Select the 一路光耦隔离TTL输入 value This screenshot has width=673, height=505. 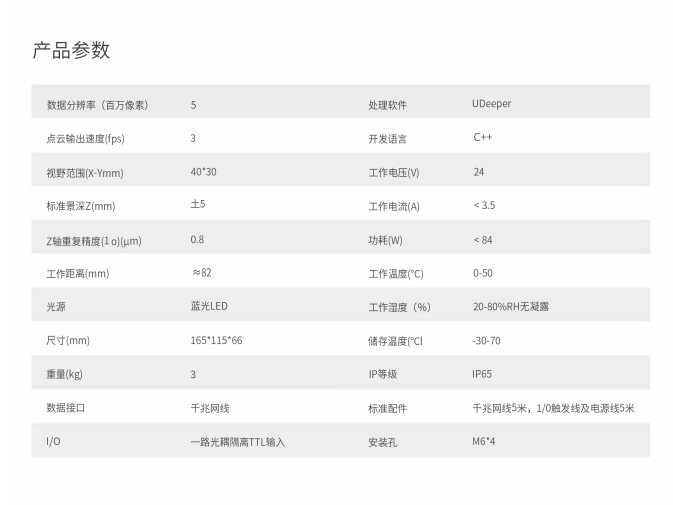pos(237,441)
